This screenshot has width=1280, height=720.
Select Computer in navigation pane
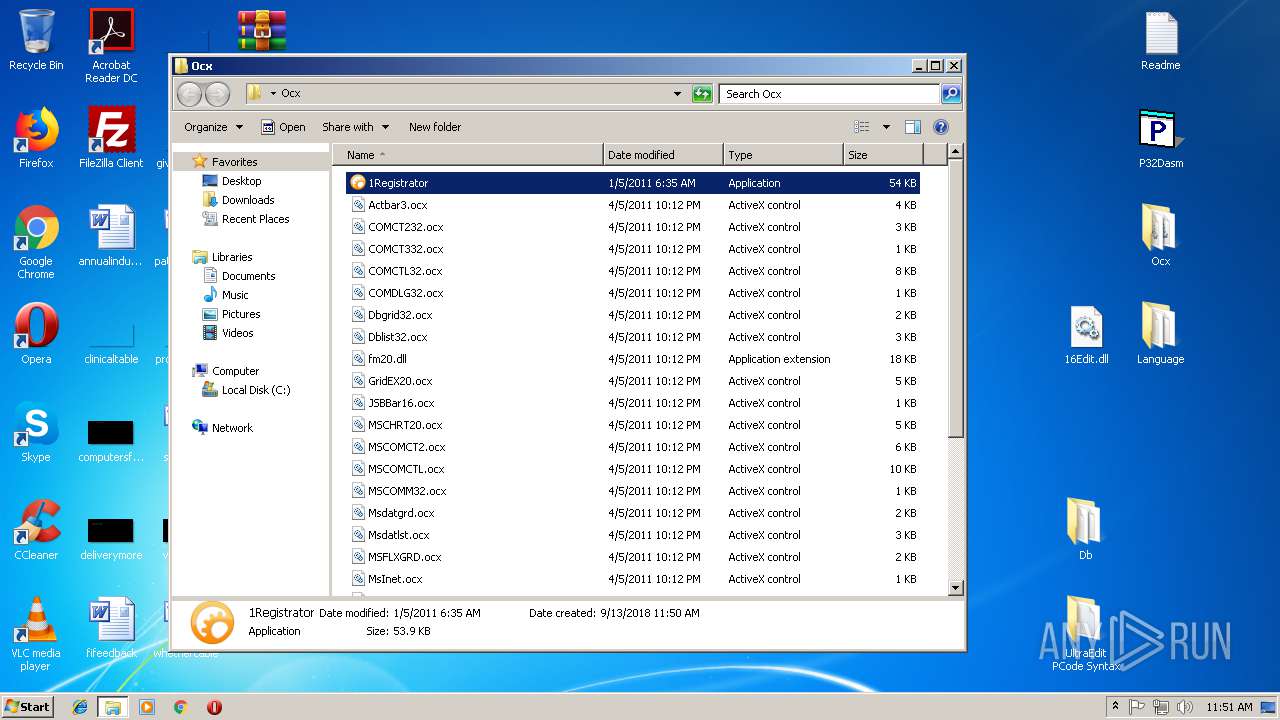(x=235, y=371)
